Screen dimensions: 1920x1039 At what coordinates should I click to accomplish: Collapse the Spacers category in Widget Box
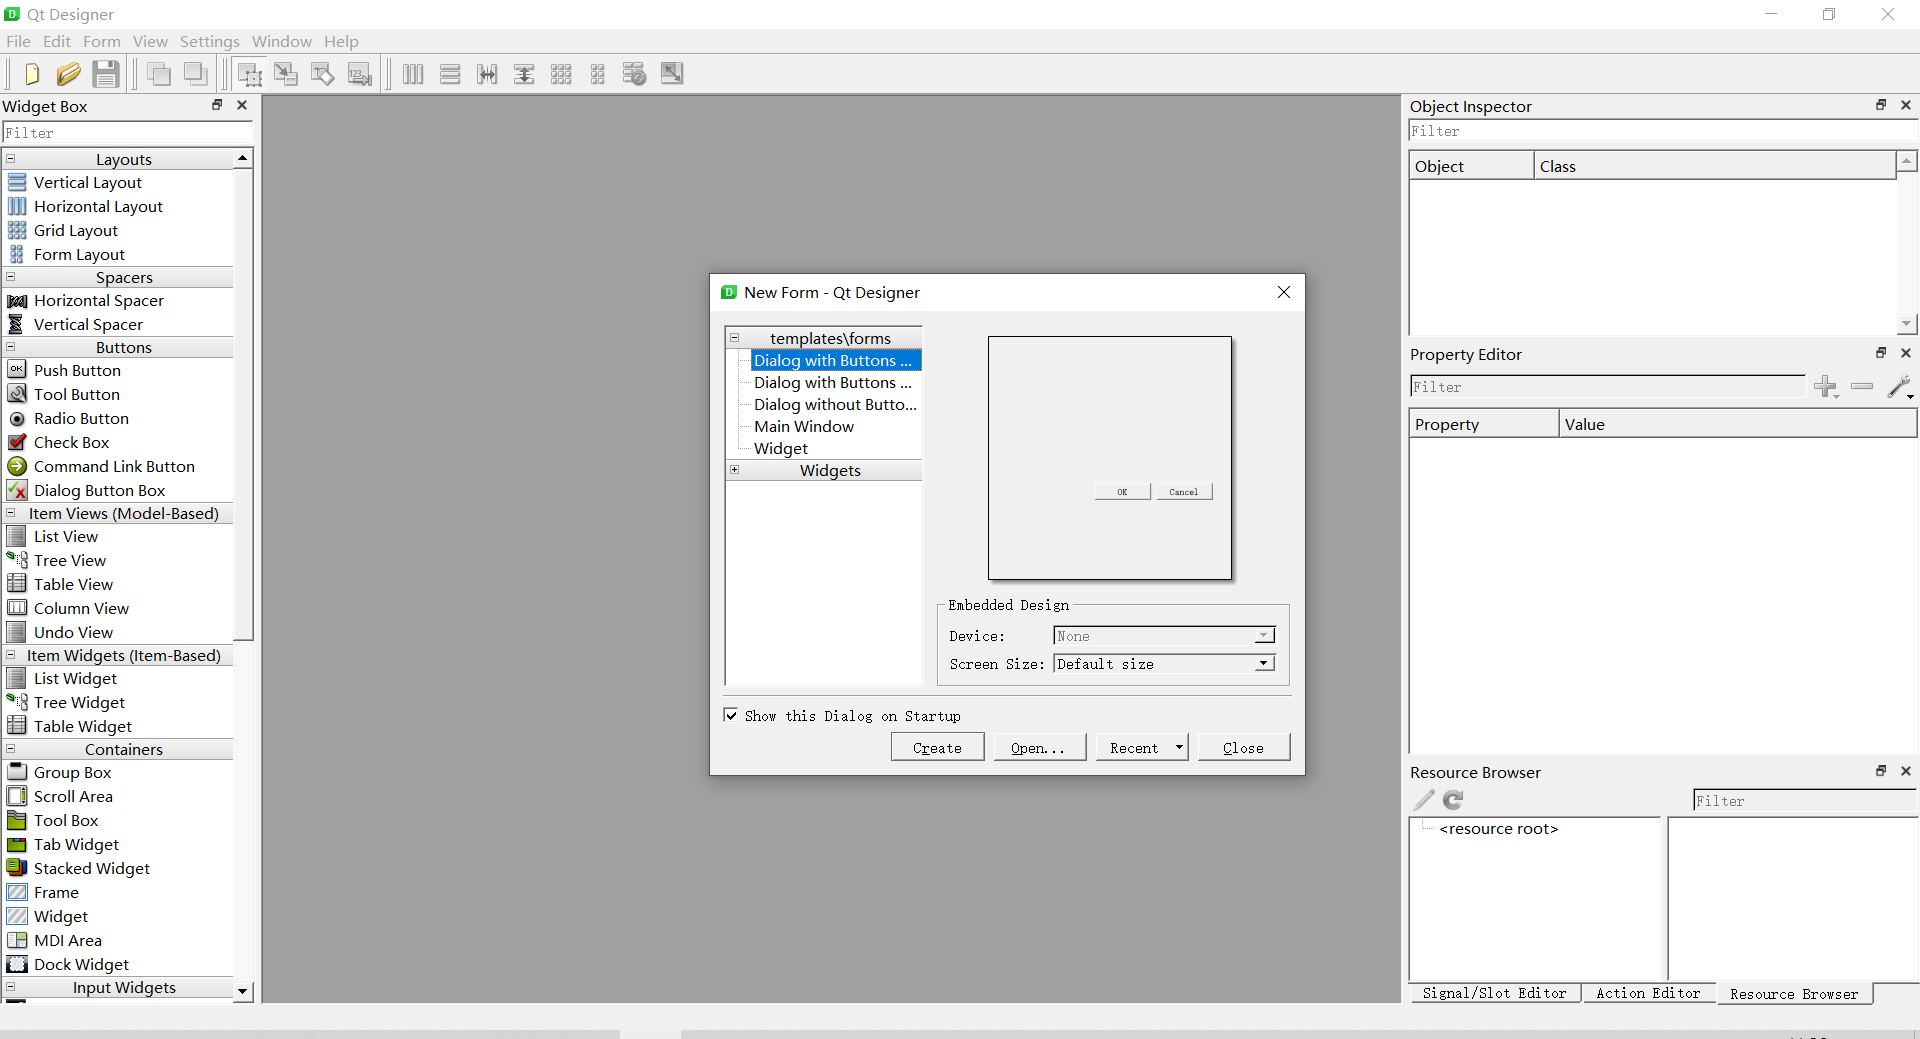point(10,277)
